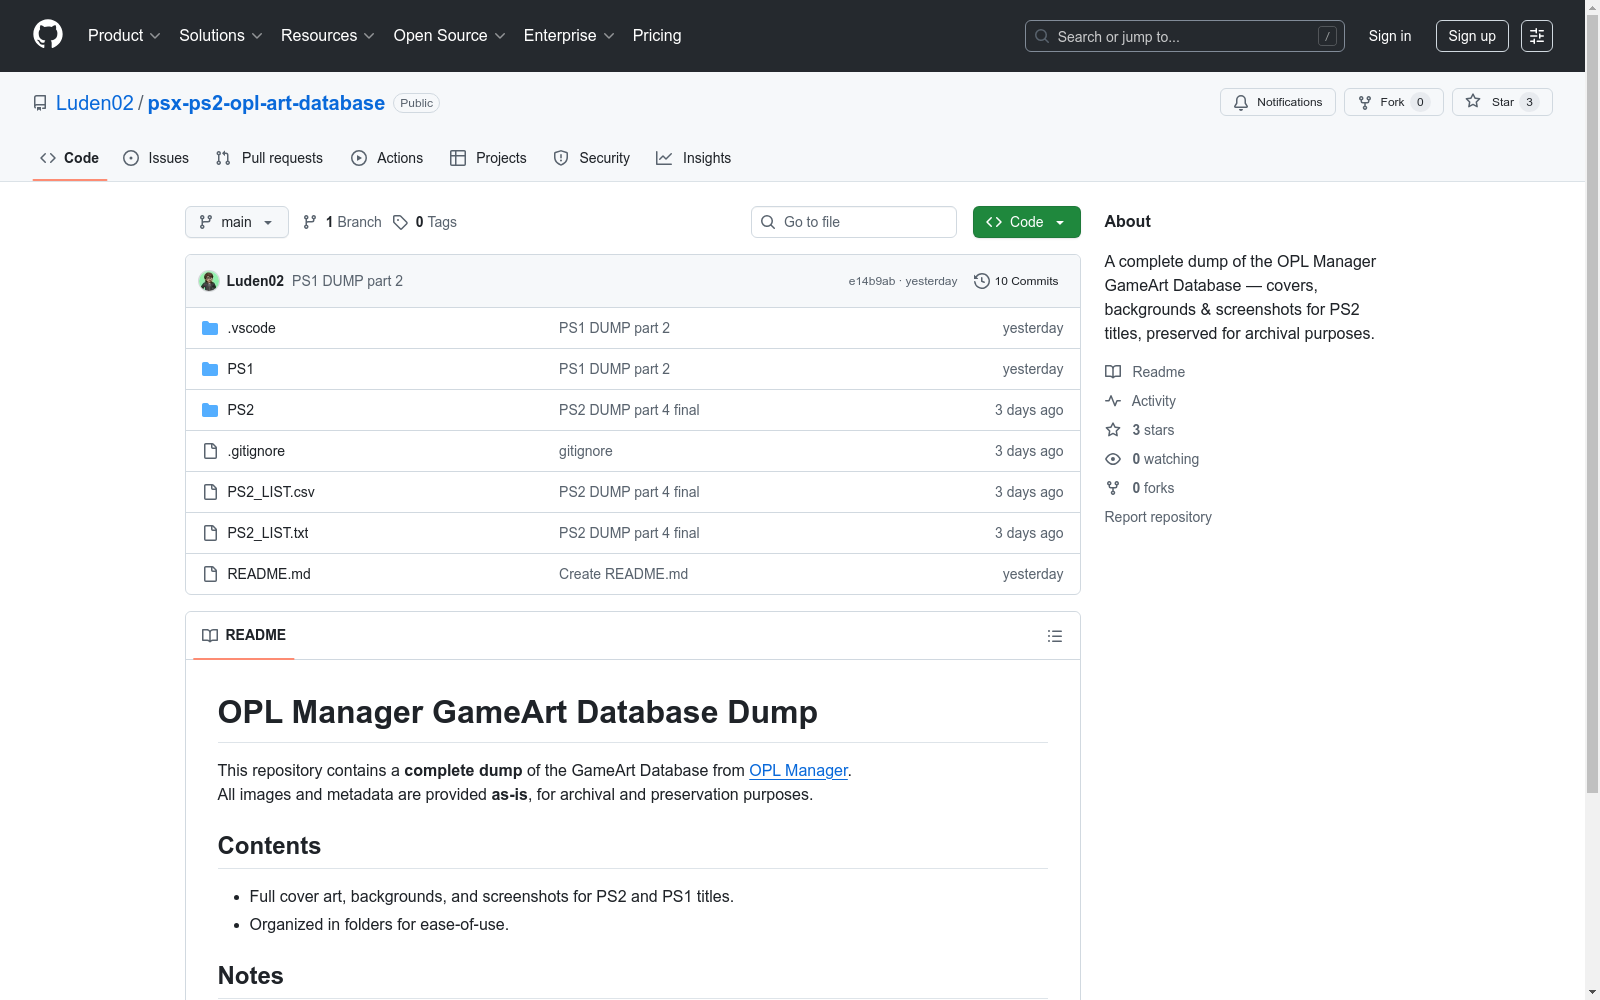The width and height of the screenshot is (1600, 1000).
Task: Open commit hash e14b9ab
Action: click(x=872, y=281)
